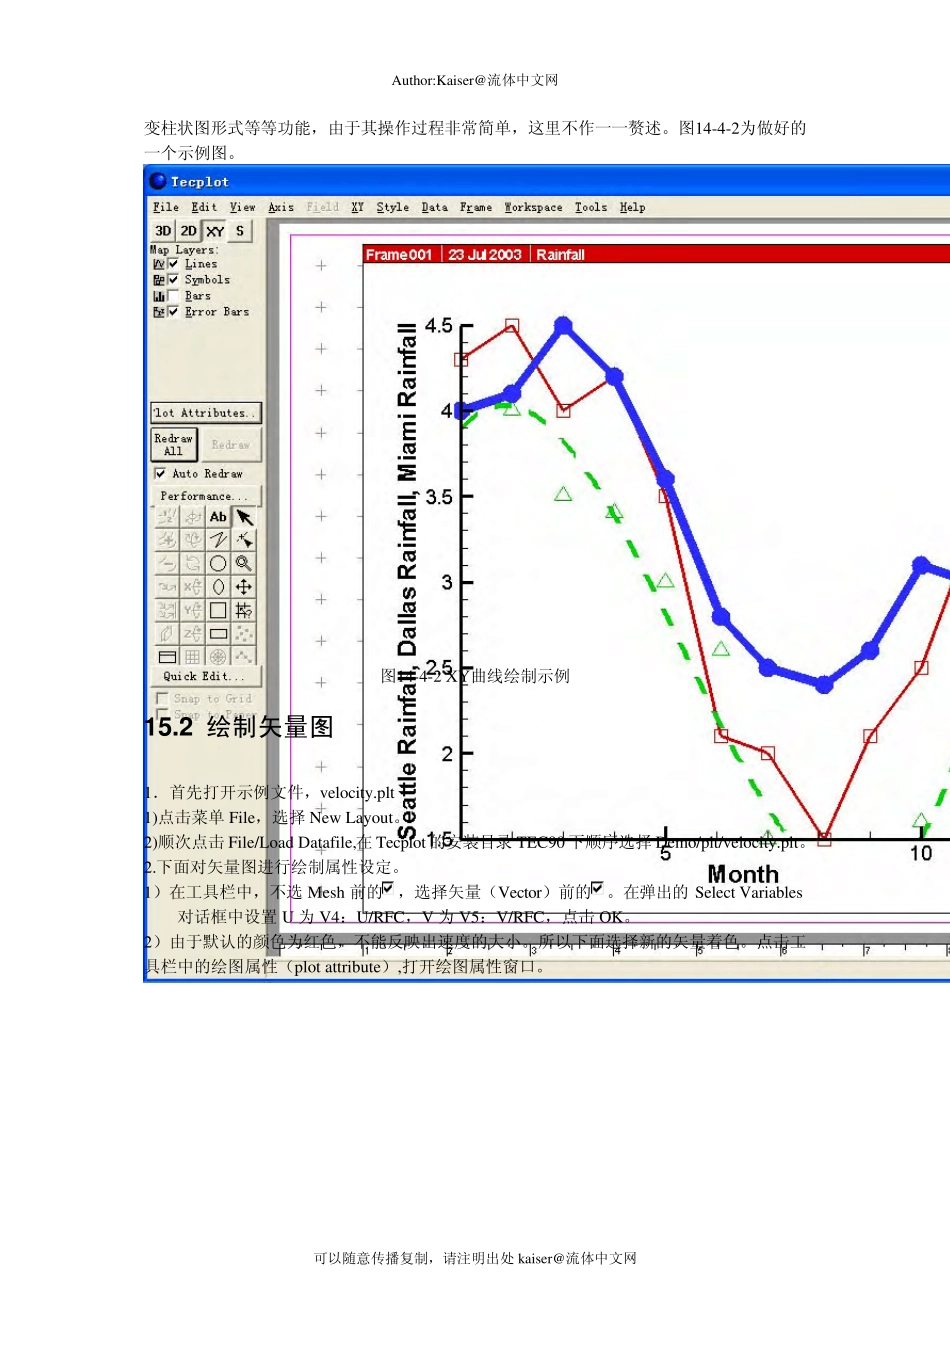Click the Bars layer icon
Image resolution: width=950 pixels, height=1345 pixels.
point(158,296)
